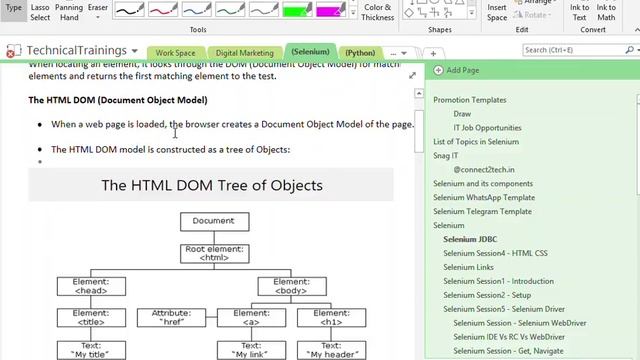640x360 pixels.
Task: Open Selenium Session - Selenium WebDriver
Action: click(520, 323)
